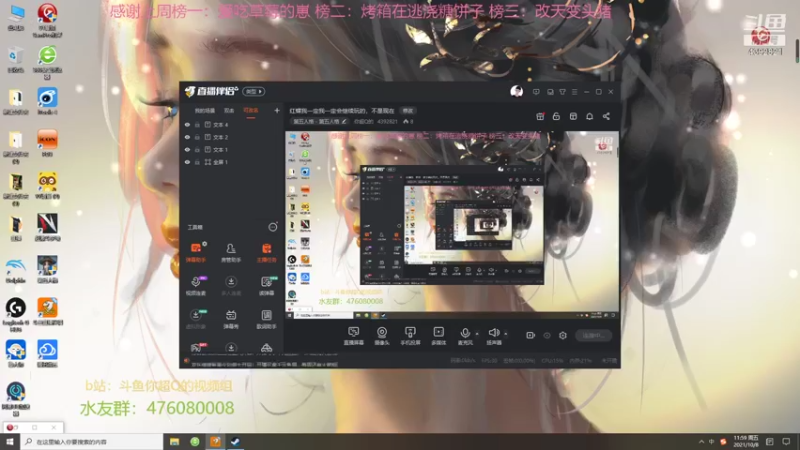Open the 弹幕助手 tool in the toolbox
The height and width of the screenshot is (450, 800).
tap(196, 252)
